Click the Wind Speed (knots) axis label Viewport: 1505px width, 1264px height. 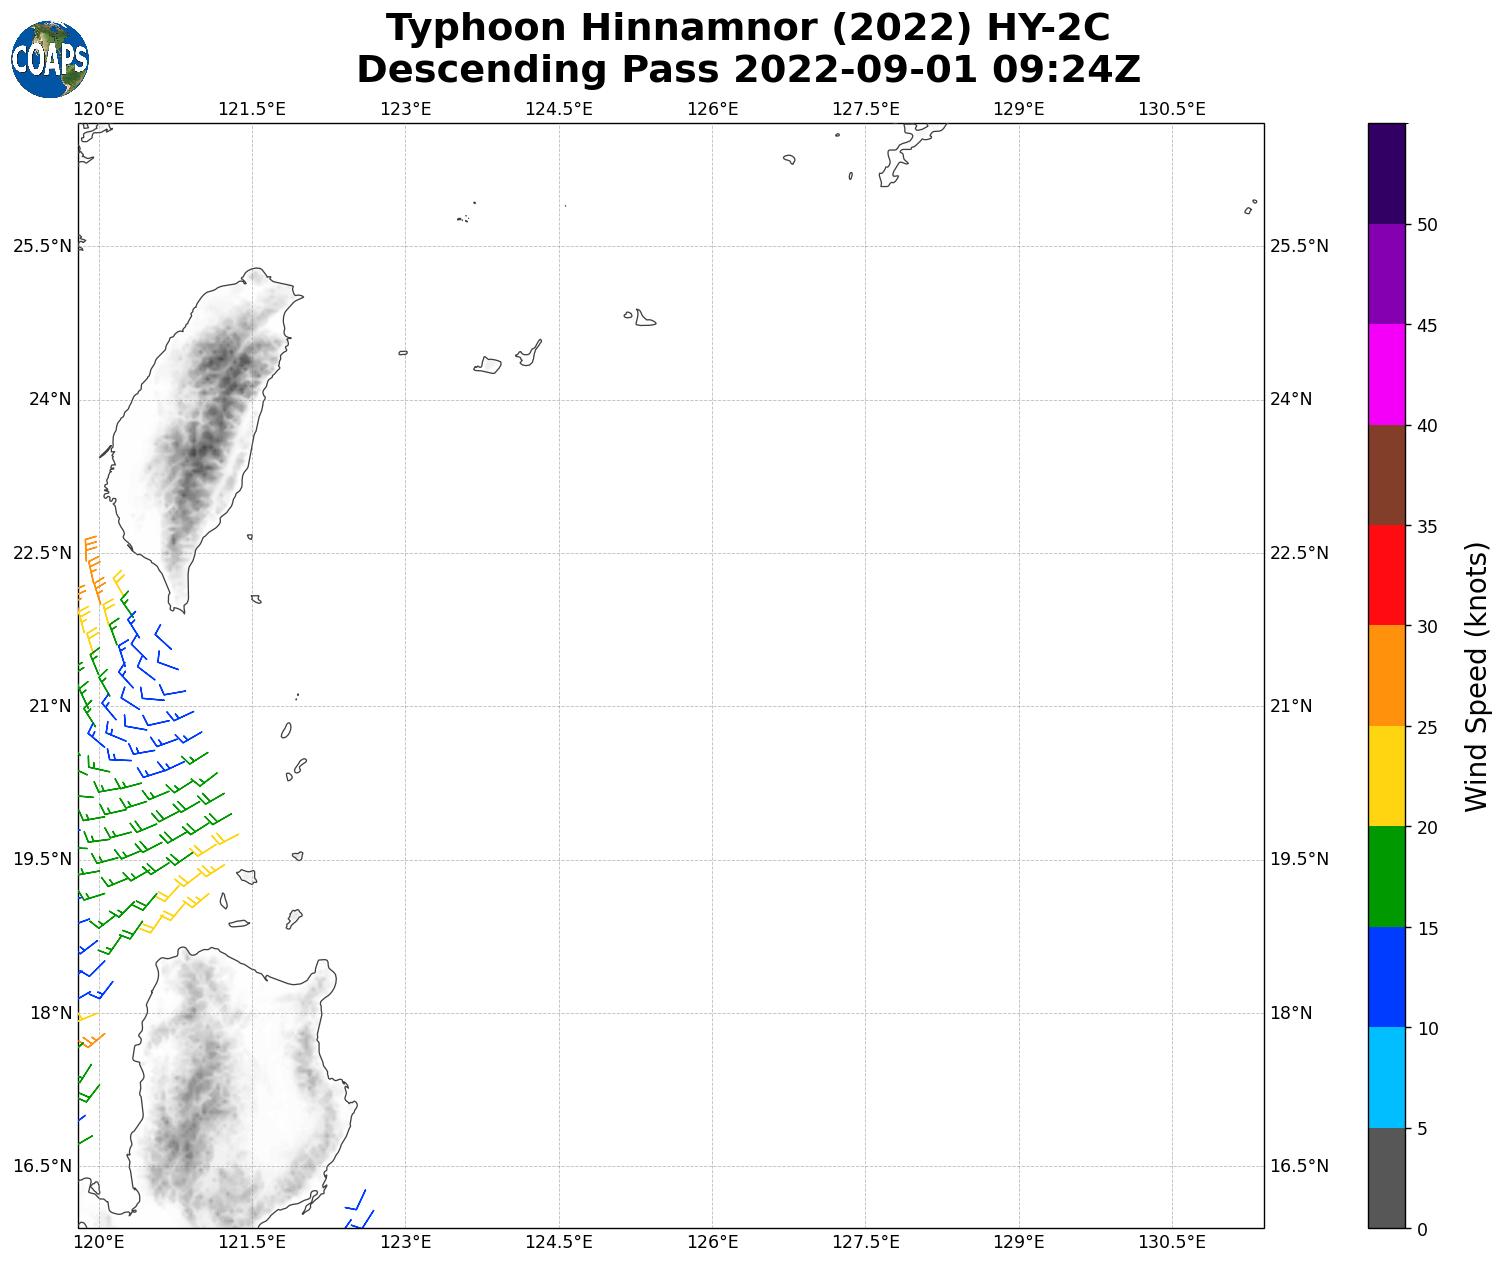[x=1476, y=676]
